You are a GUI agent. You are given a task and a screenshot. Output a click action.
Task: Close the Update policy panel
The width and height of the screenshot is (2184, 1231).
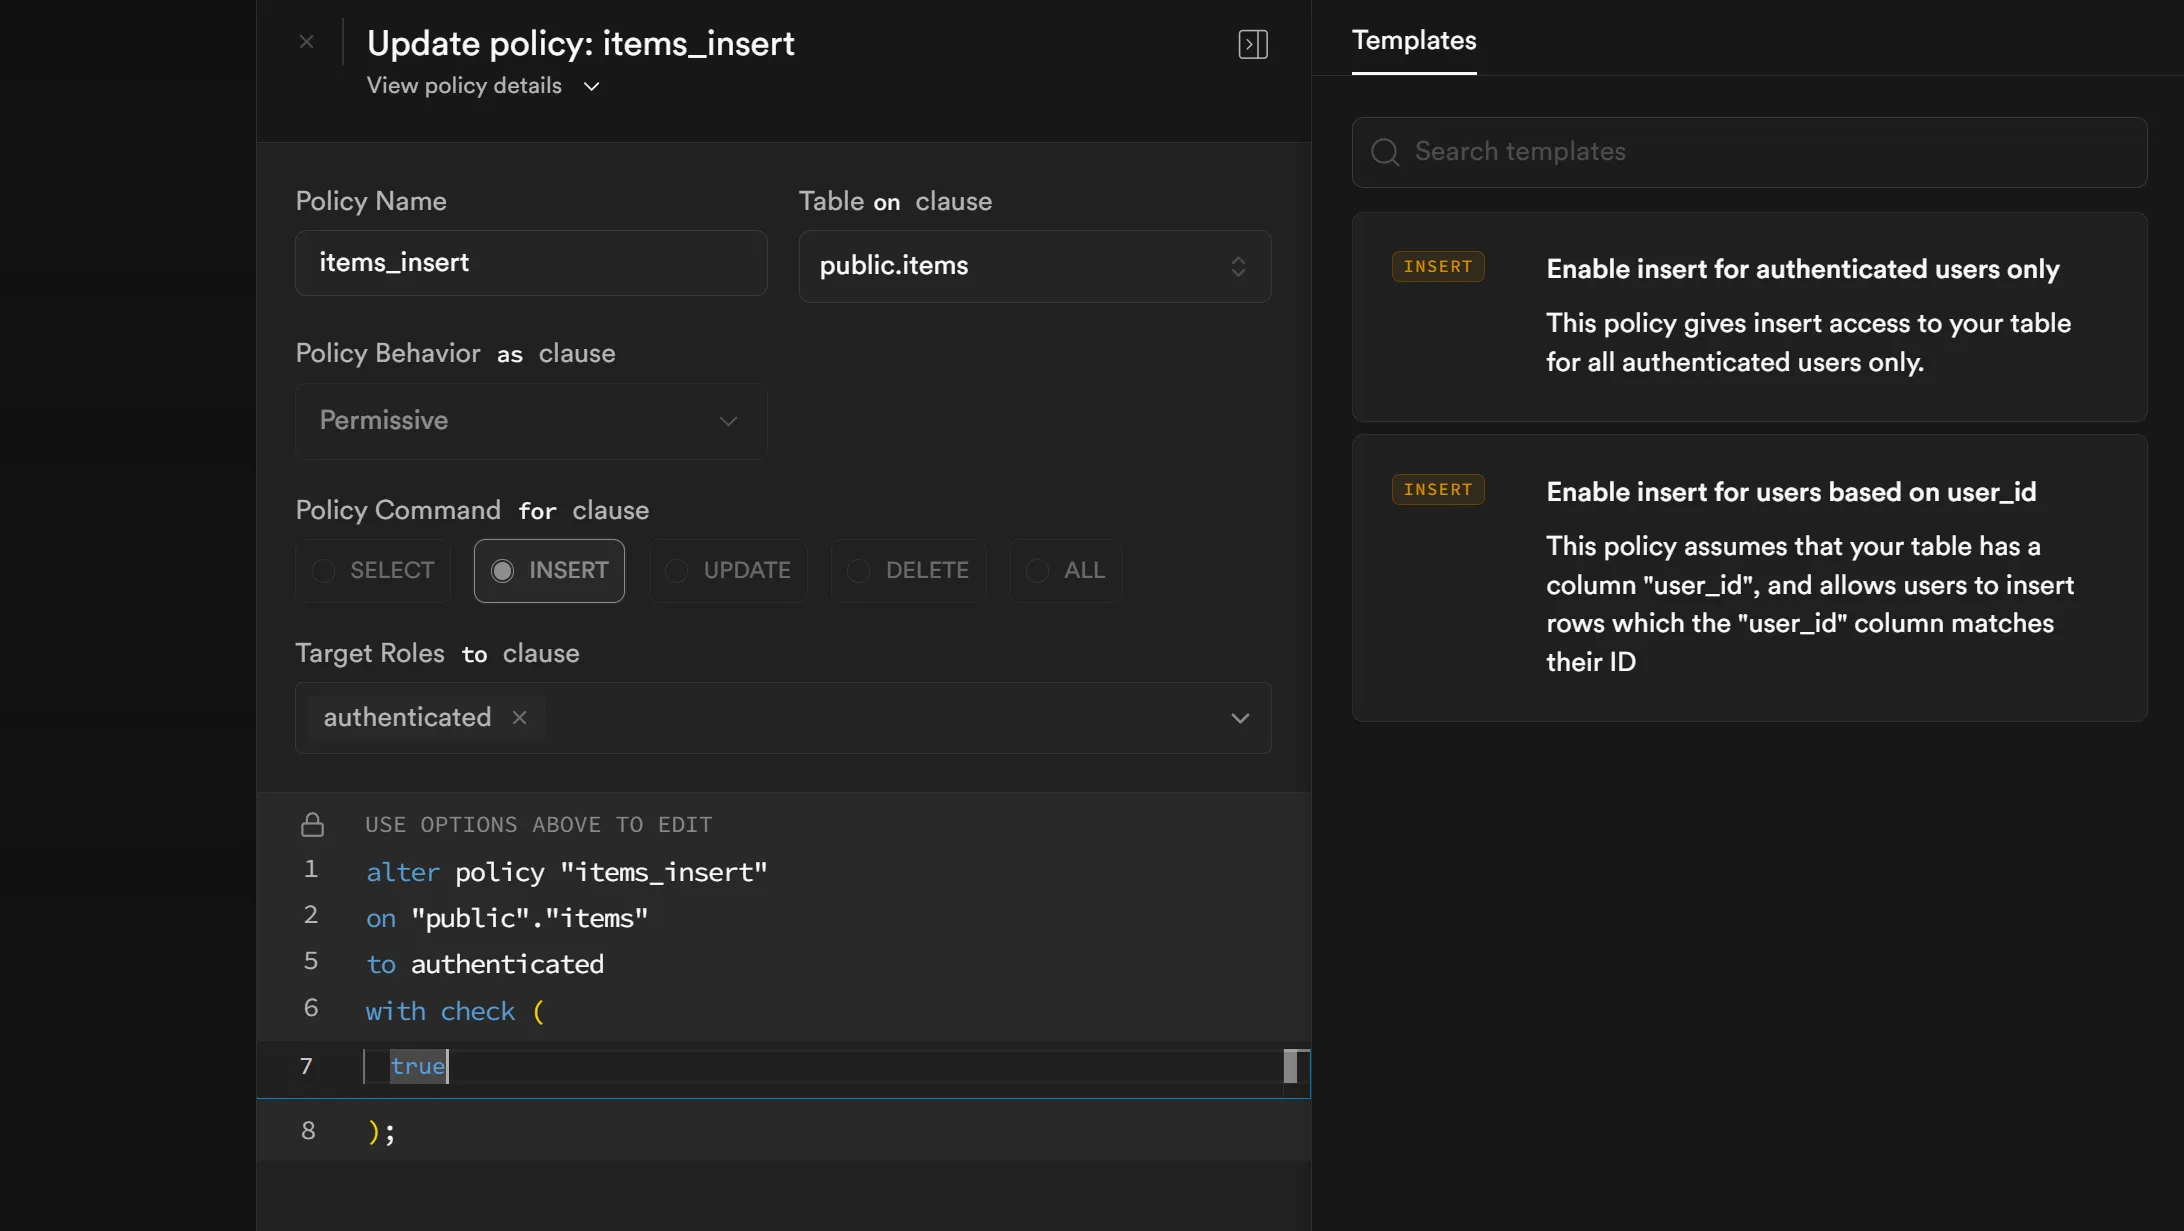point(307,42)
